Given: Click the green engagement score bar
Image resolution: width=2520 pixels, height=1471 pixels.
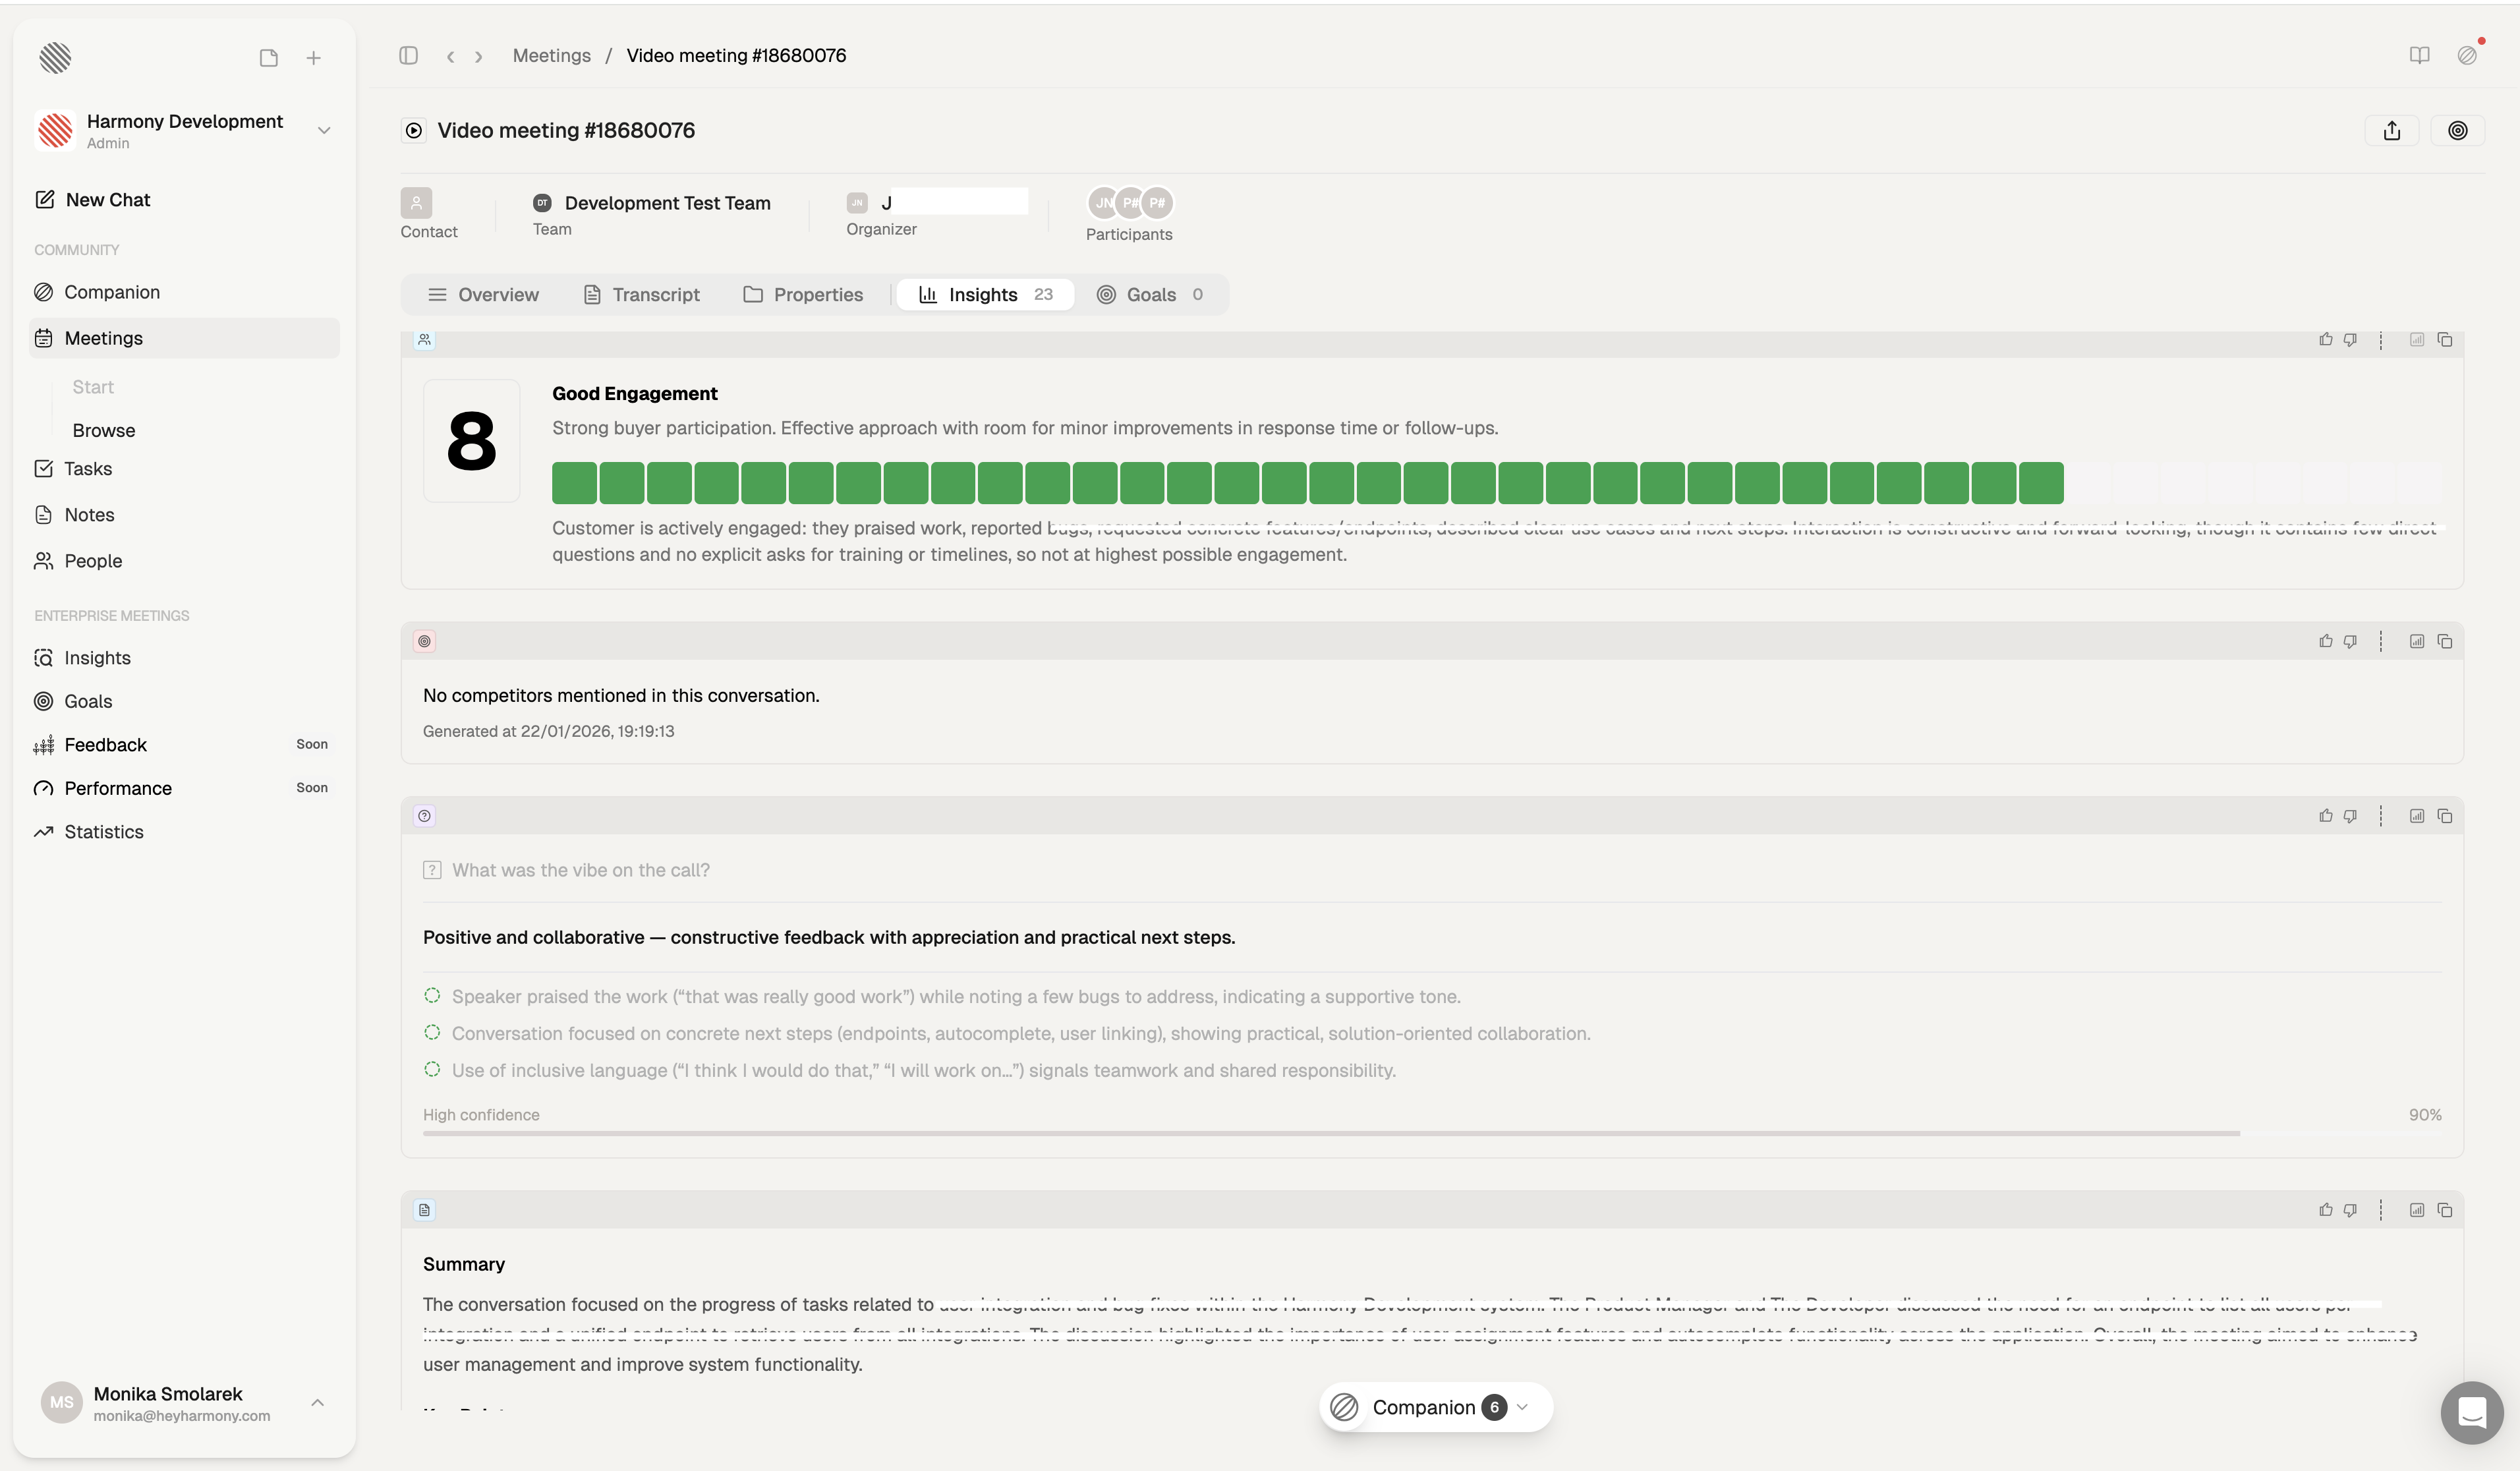Looking at the screenshot, I should [x=1306, y=483].
